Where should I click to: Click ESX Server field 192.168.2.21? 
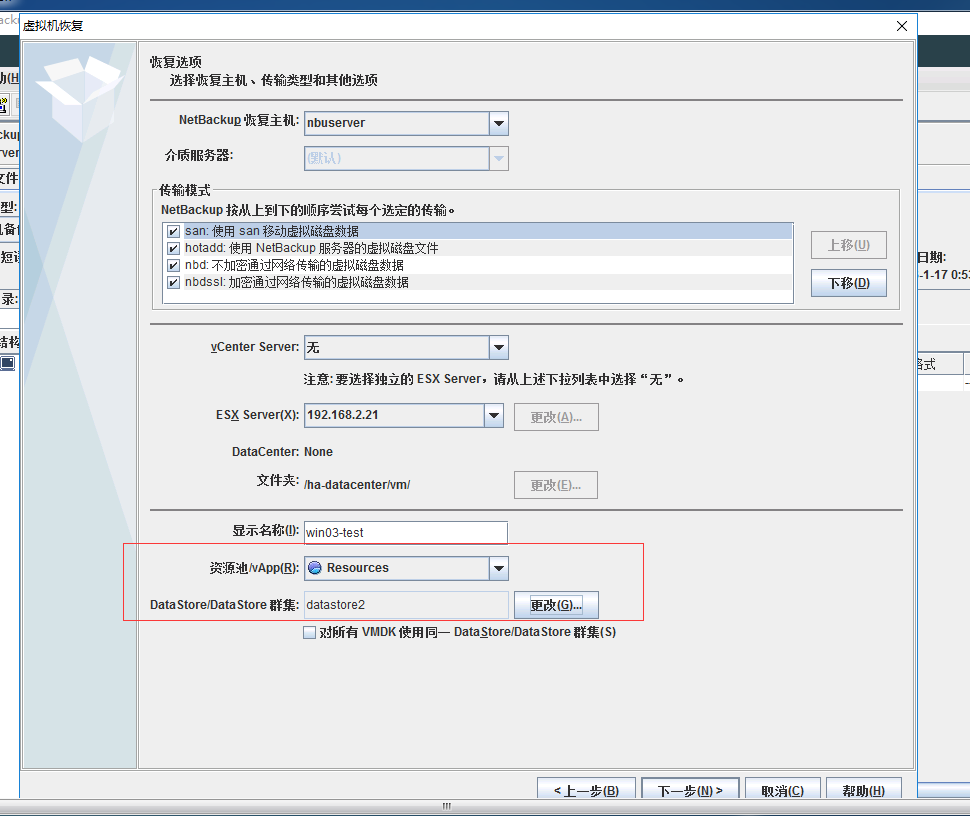(394, 415)
